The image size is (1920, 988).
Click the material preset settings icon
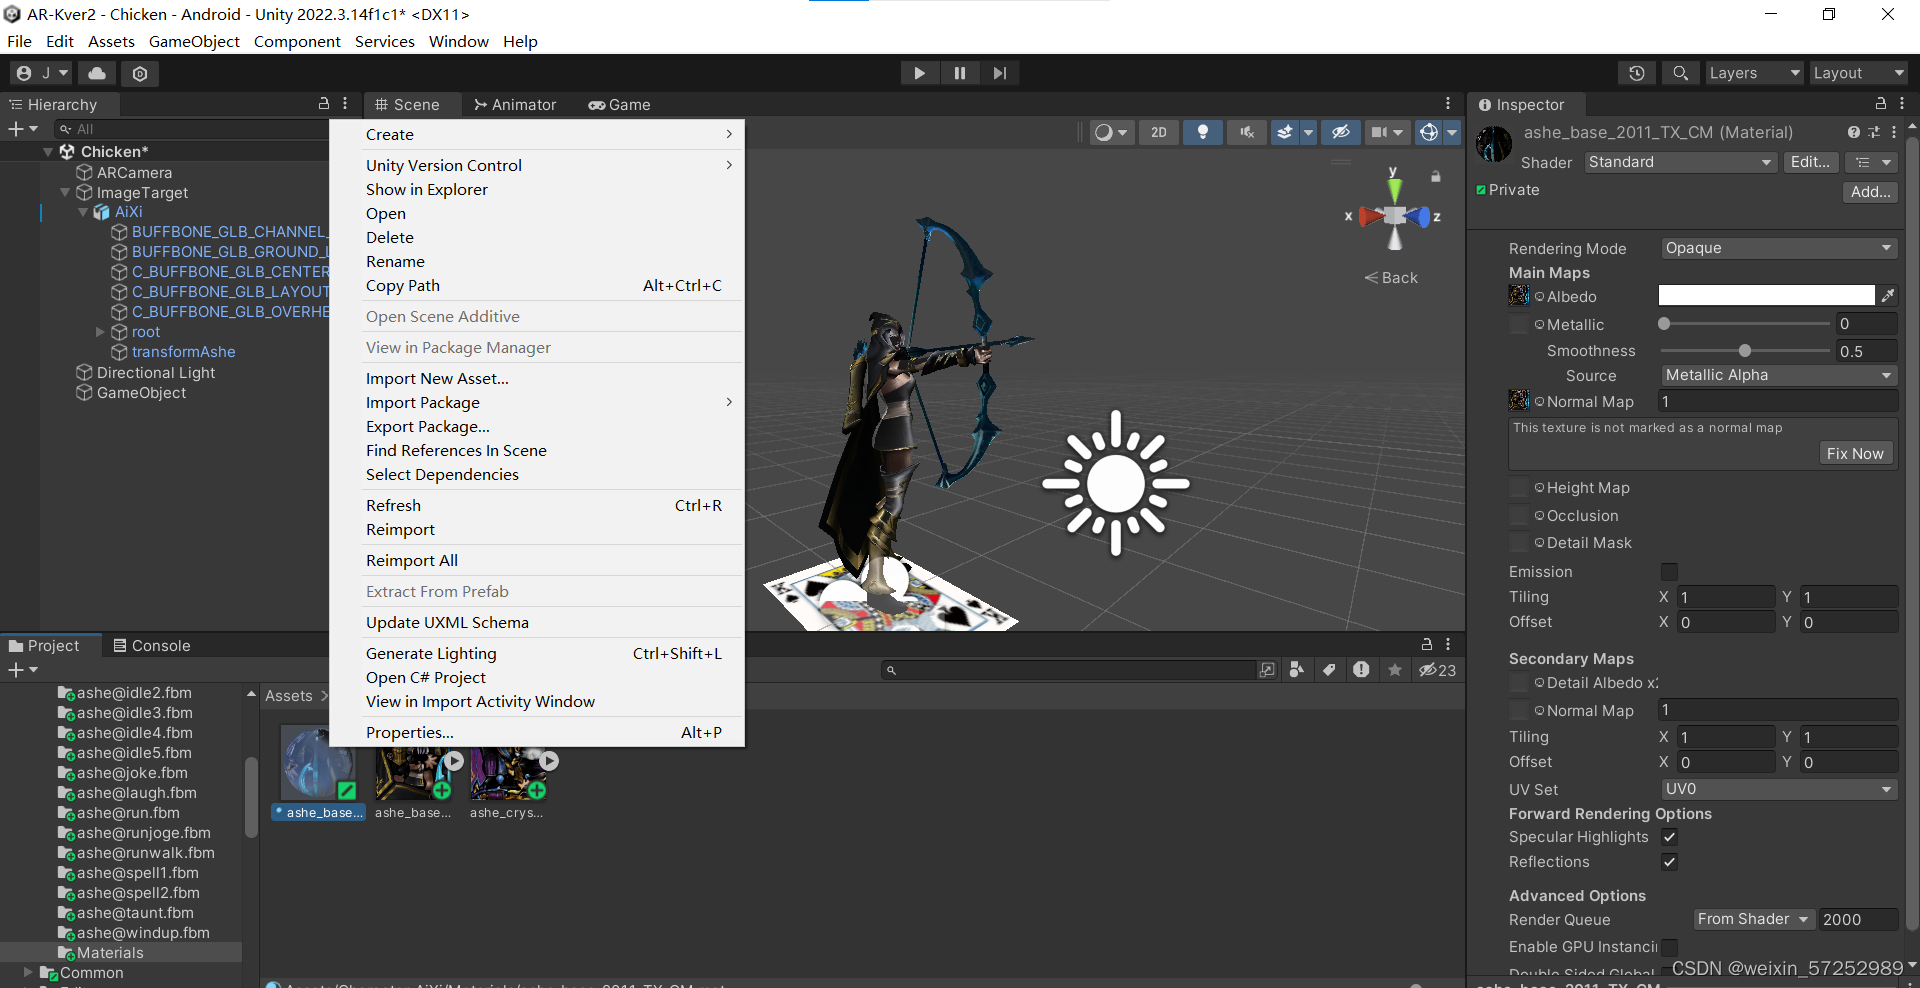pos(1874,132)
